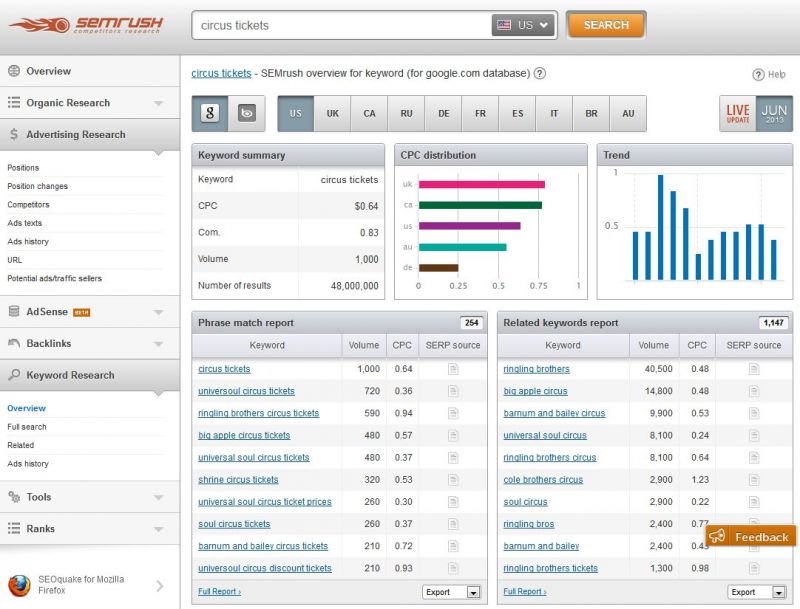Select the Google search engine icon
Image resolution: width=800 pixels, height=609 pixels.
210,113
